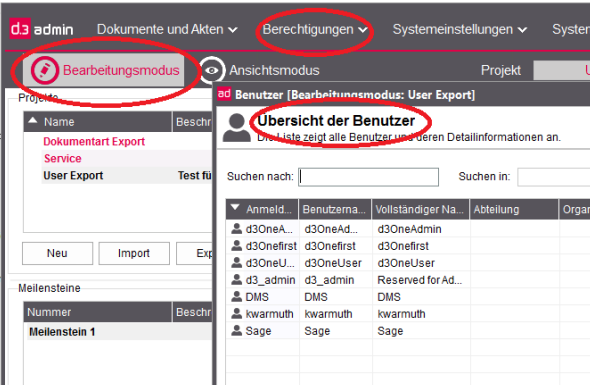The width and height of the screenshot is (590, 385).
Task: Open the Systemeinstellungen menu
Action: (459, 29)
